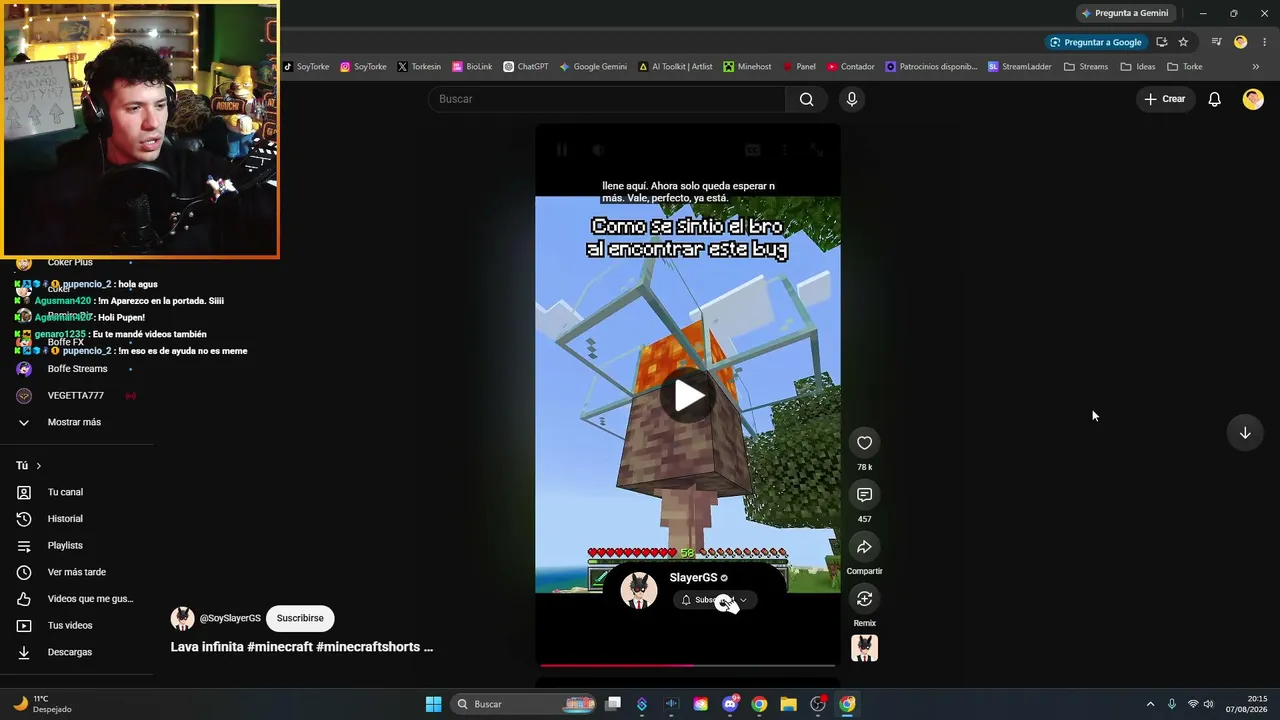This screenshot has width=1280, height=720.
Task: Open Ver más tarde in sidebar
Action: [x=76, y=572]
